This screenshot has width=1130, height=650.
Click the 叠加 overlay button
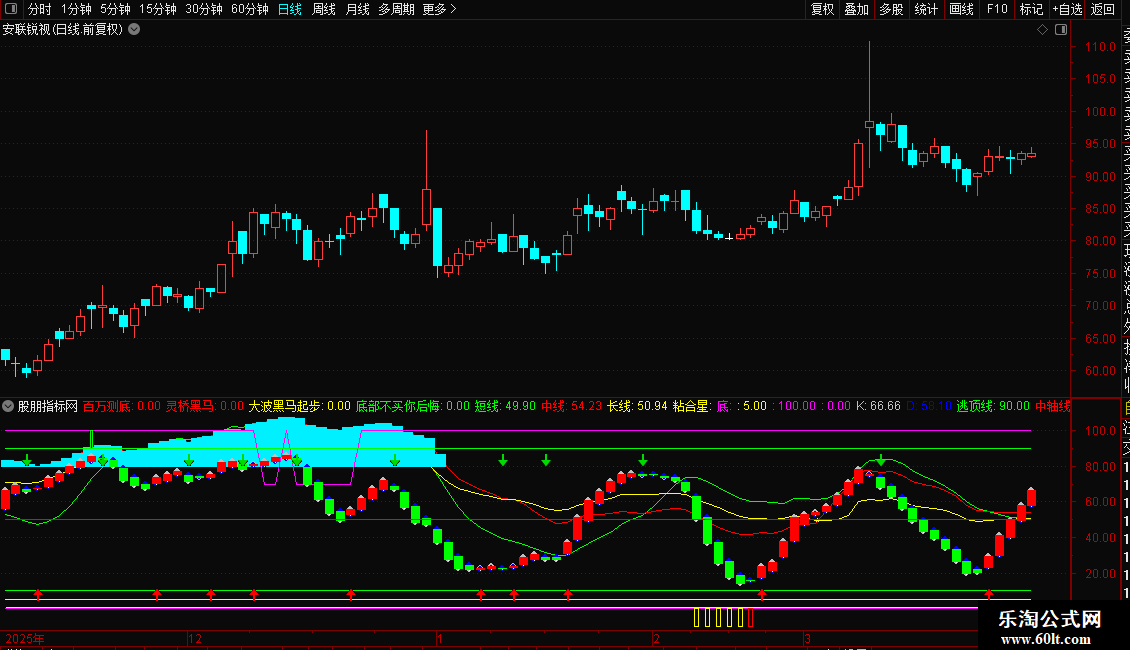pos(856,9)
